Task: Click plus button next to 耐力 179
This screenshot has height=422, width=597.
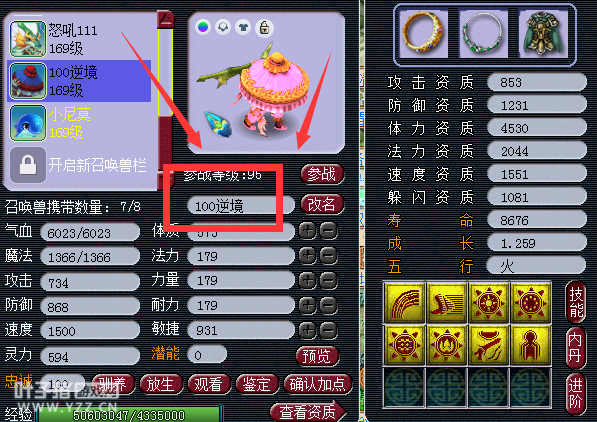Action: [308, 305]
